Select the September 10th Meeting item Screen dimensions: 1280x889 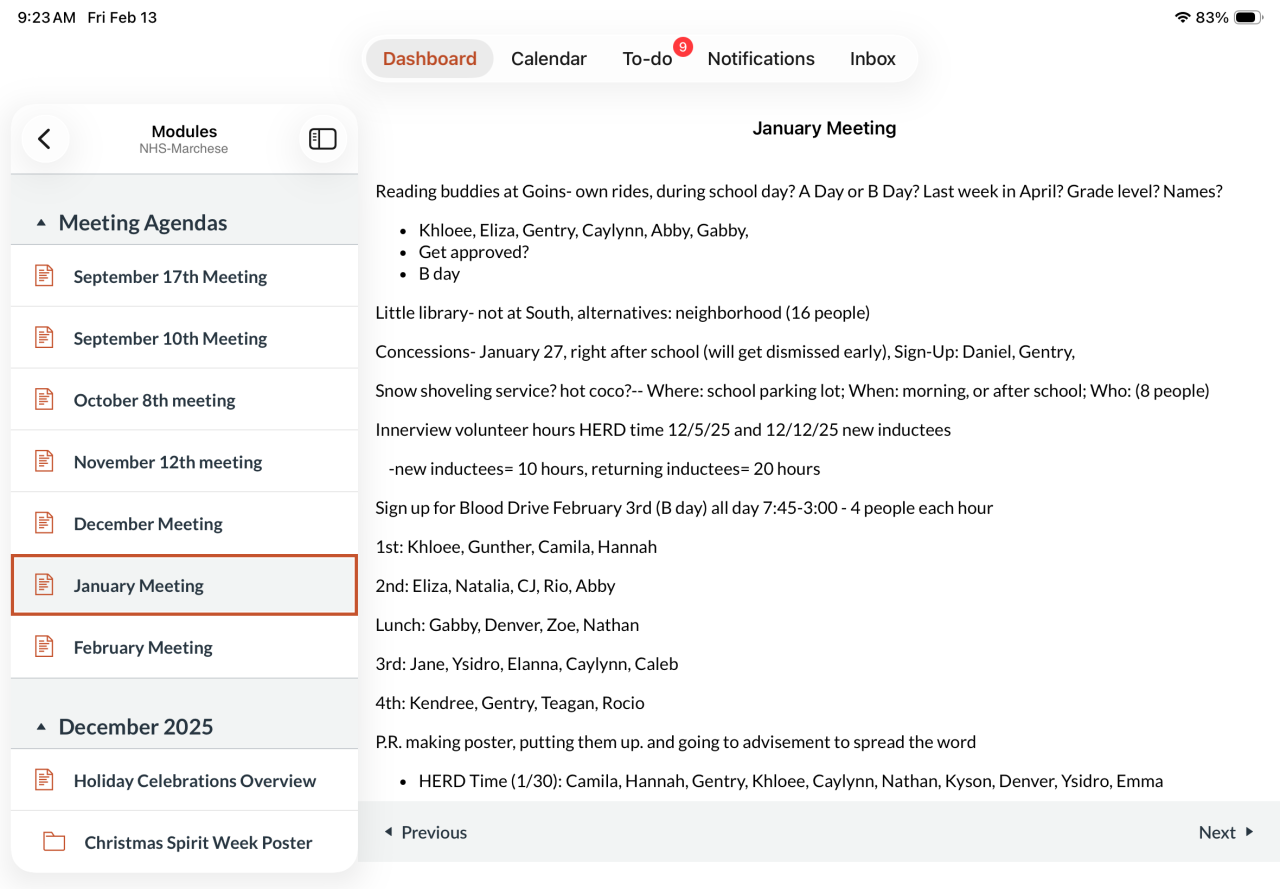point(170,338)
